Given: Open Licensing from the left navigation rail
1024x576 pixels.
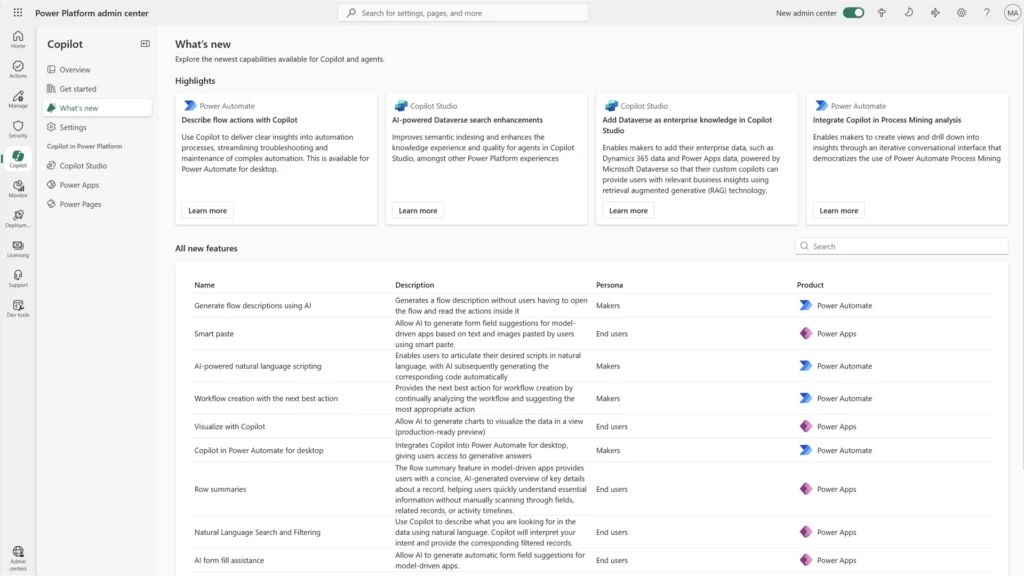Looking at the screenshot, I should tap(18, 244).
